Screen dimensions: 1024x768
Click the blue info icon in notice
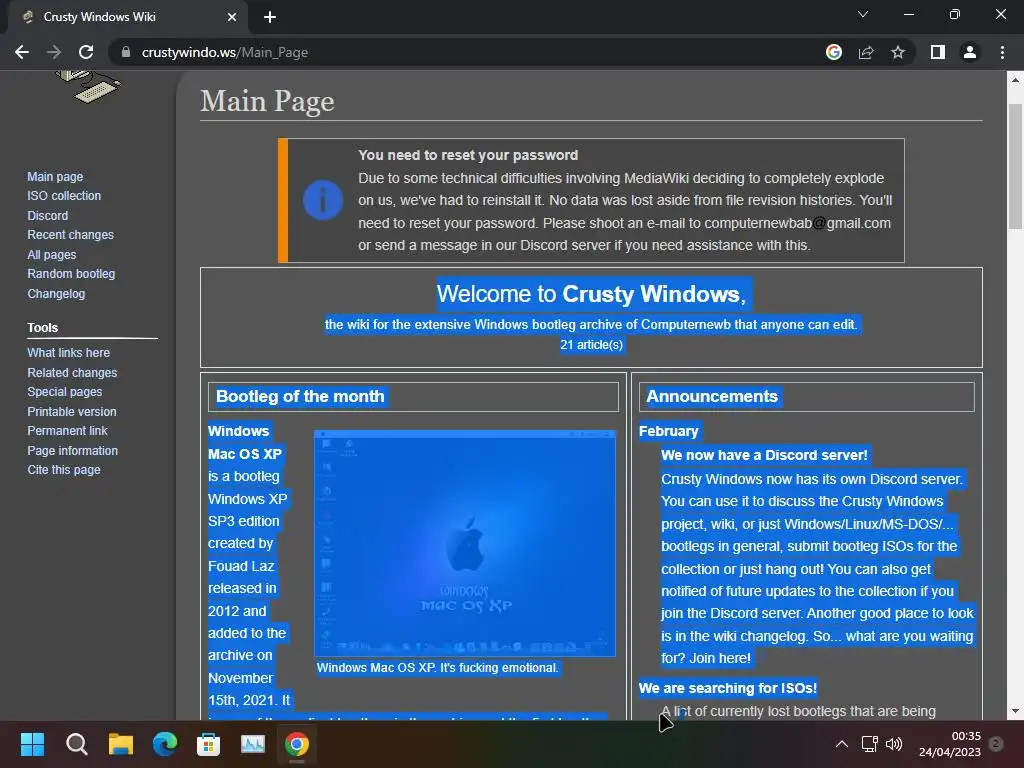click(323, 200)
